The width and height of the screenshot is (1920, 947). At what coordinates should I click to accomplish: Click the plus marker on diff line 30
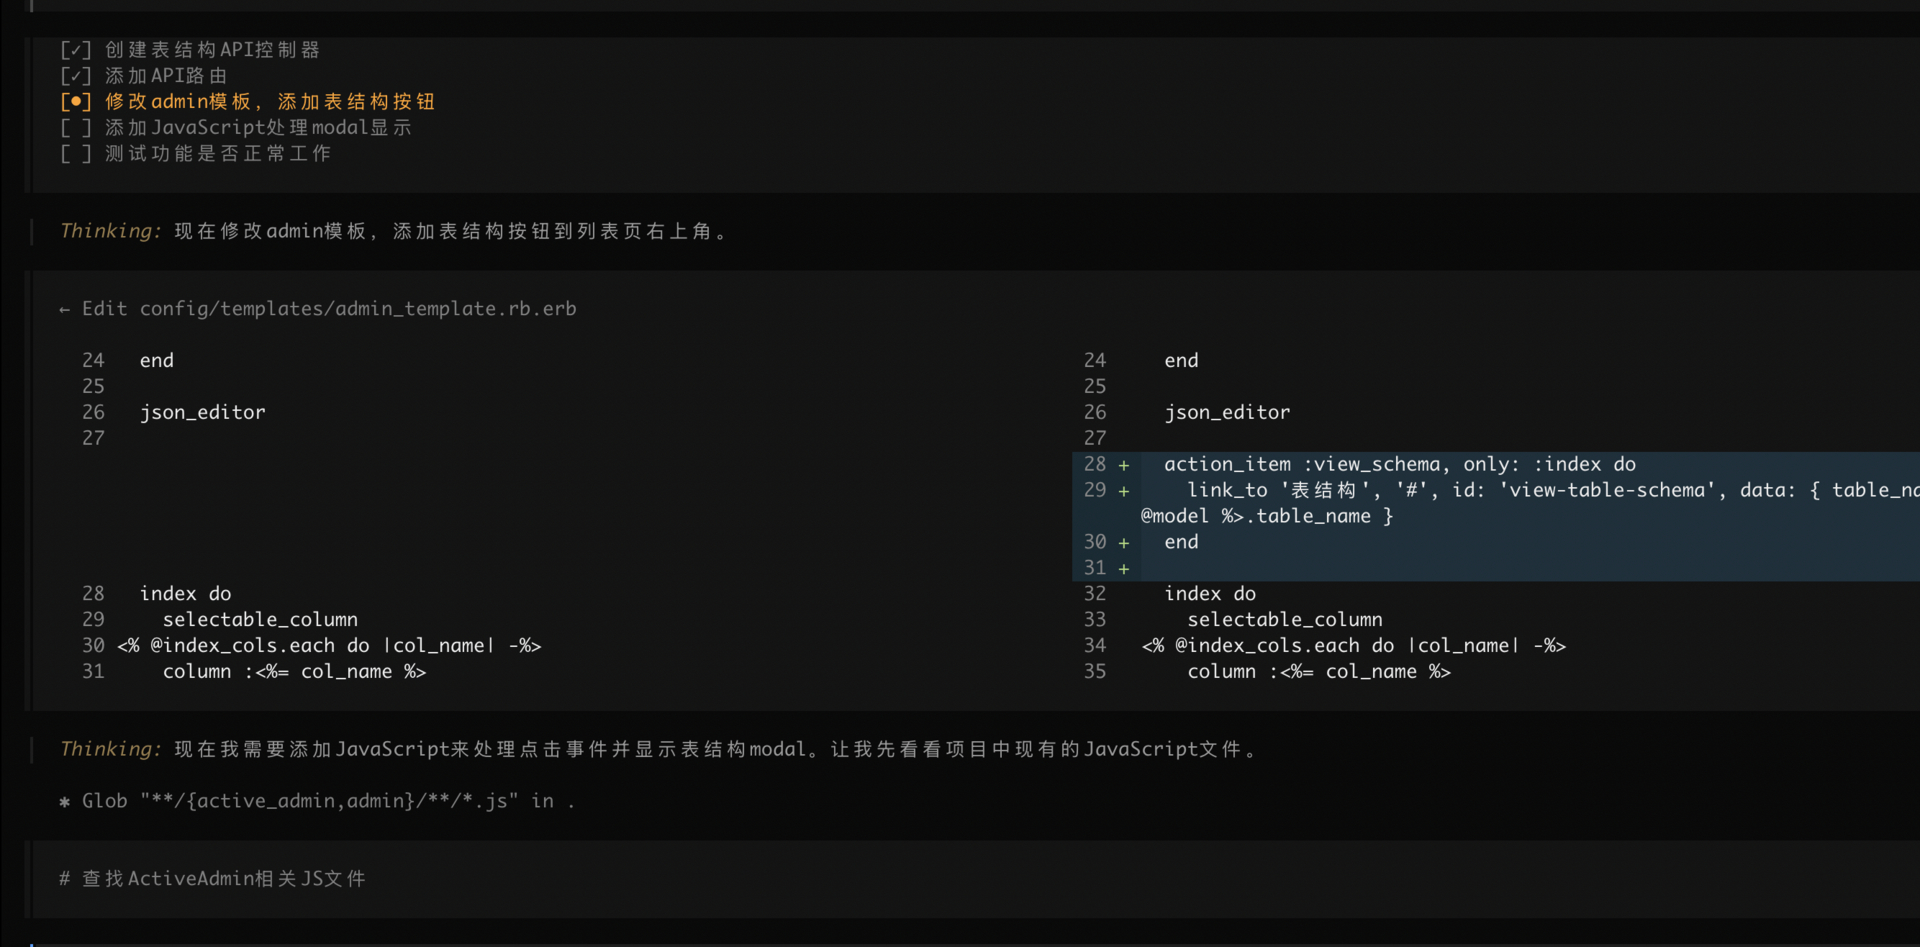(1124, 543)
